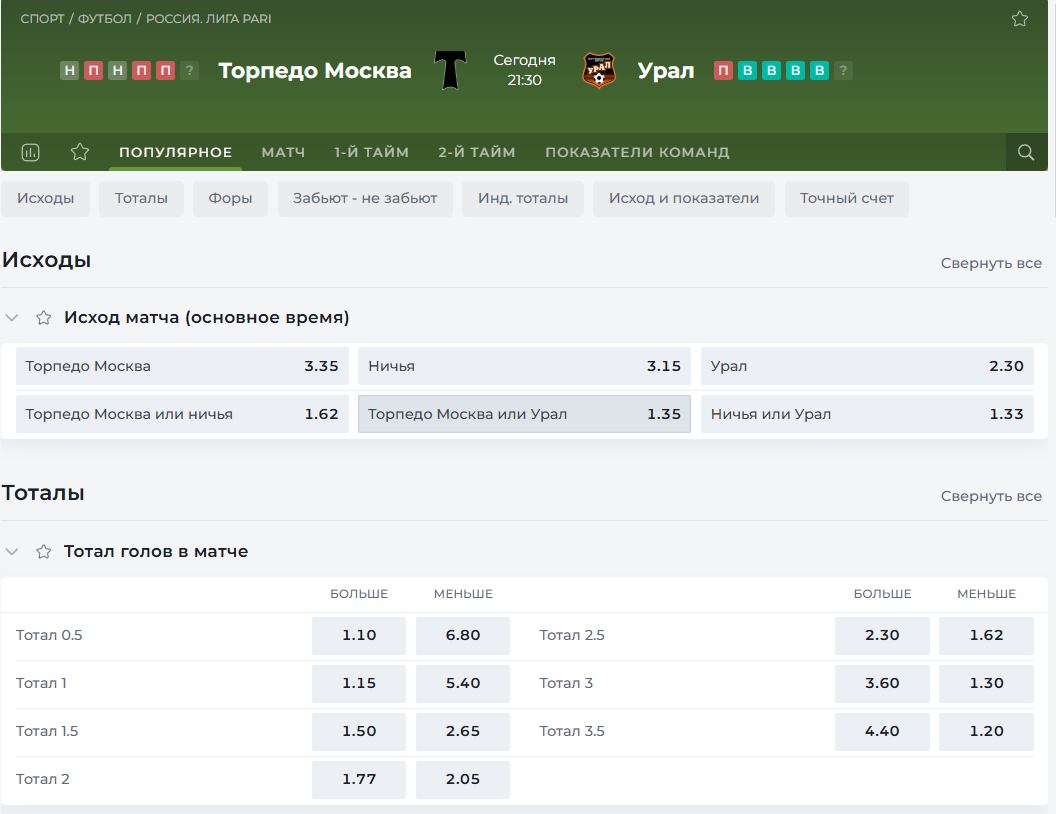Collapse the Исход матча market chevron
This screenshot has height=814, width=1056.
coord(12,318)
